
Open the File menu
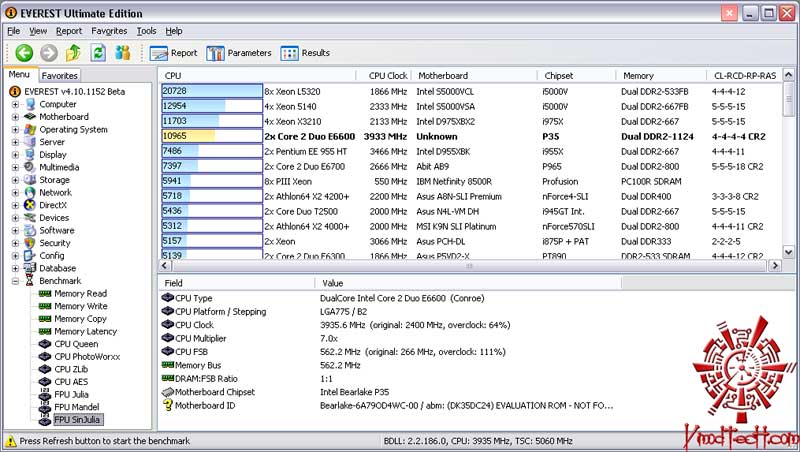point(14,31)
